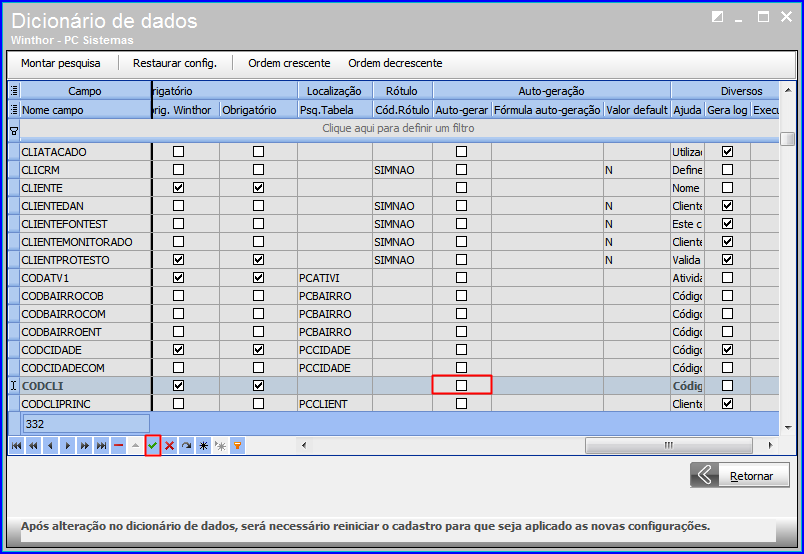
Task: Open Montar pesquisa menu
Action: pyautogui.click(x=61, y=63)
